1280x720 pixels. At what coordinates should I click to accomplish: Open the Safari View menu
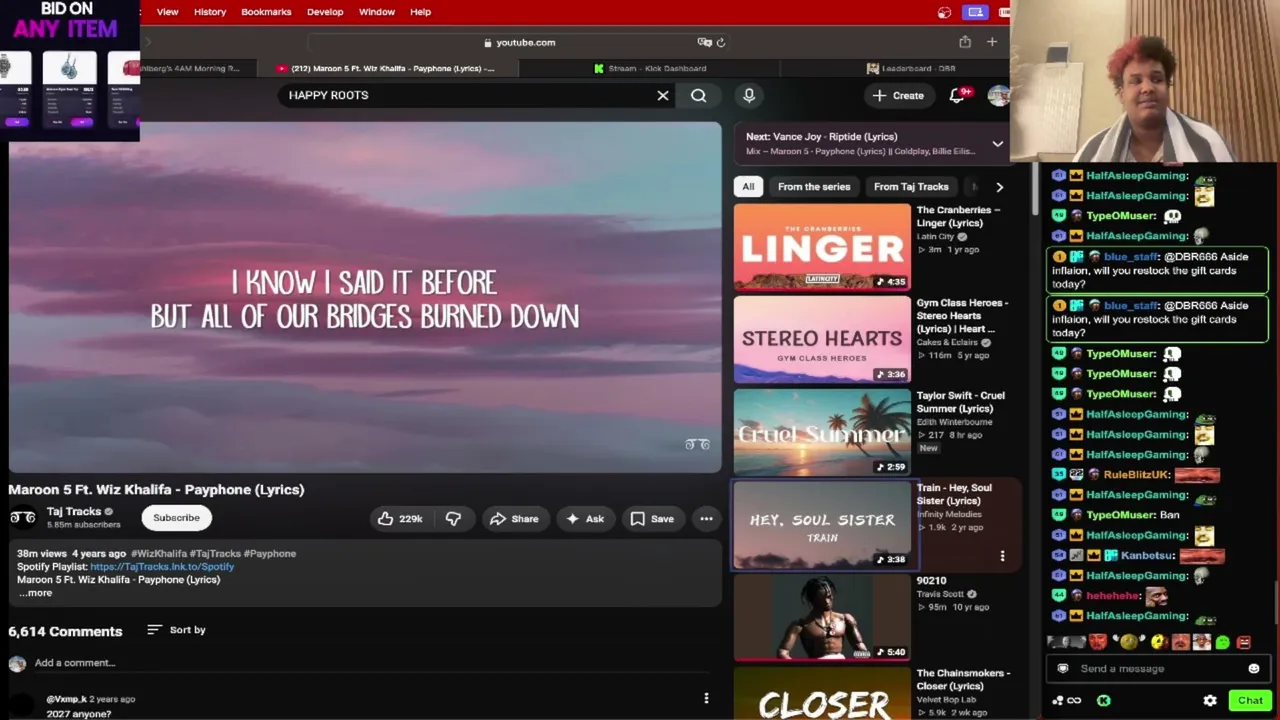point(167,12)
